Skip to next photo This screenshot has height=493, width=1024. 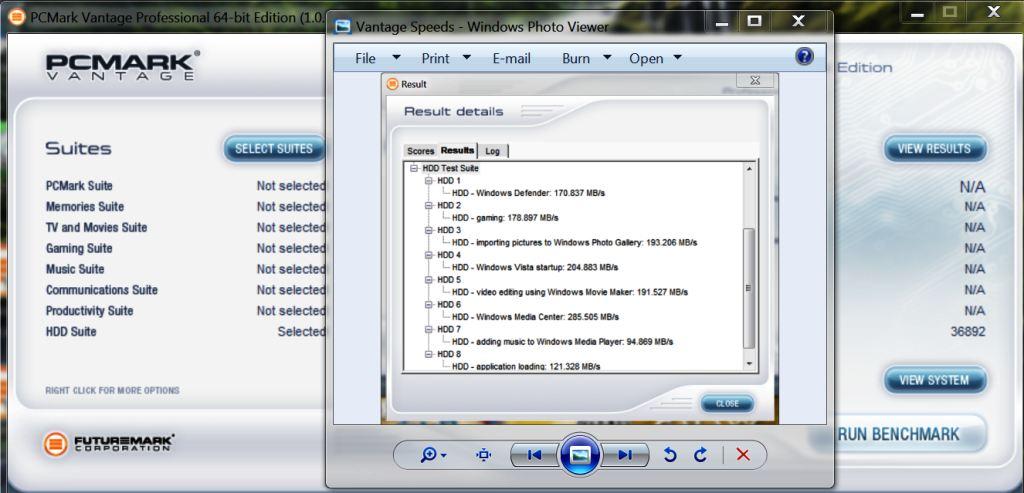tap(626, 455)
